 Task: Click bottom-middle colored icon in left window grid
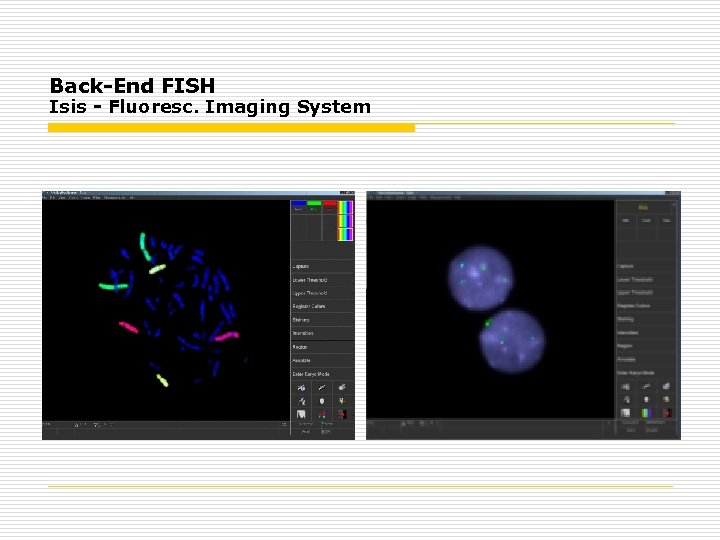click(322, 415)
